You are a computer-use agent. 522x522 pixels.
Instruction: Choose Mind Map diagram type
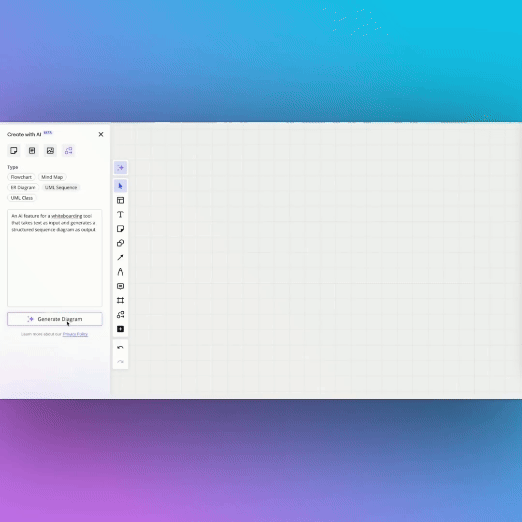[x=52, y=177]
